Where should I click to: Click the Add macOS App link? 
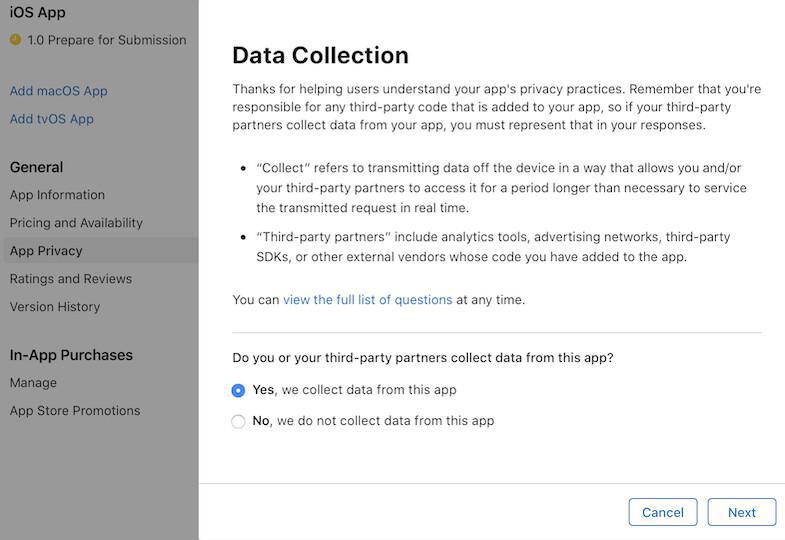tap(58, 91)
